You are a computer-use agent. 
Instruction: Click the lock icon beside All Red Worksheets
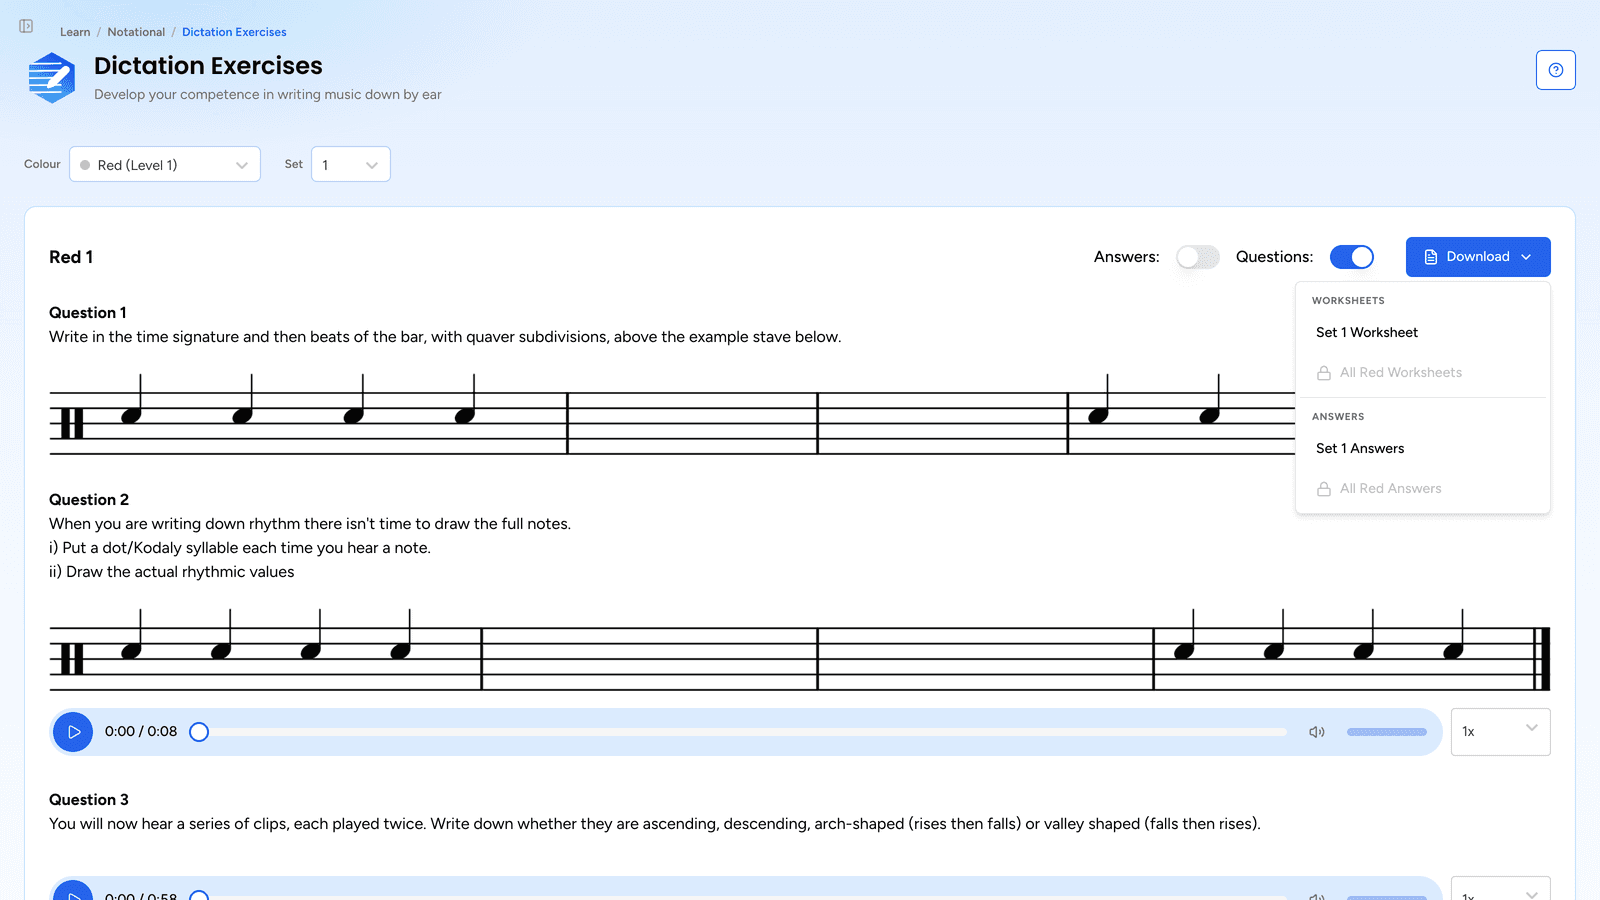1324,373
